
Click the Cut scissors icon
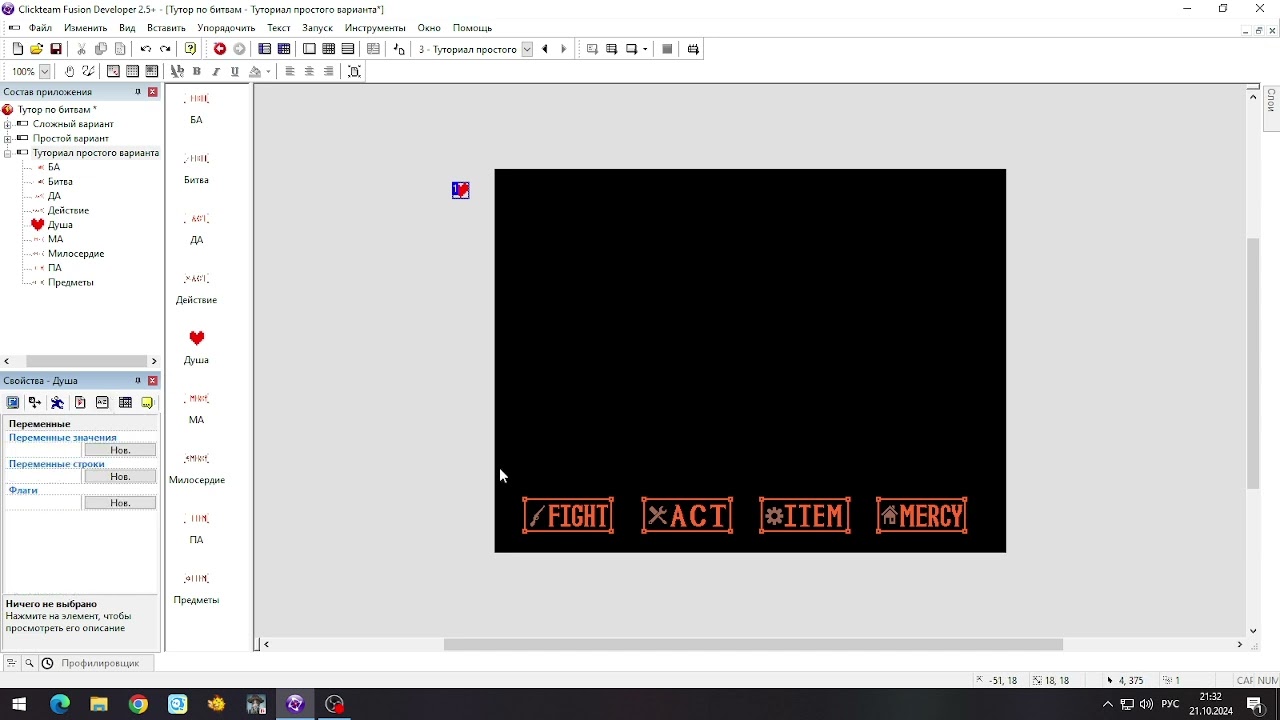[82, 49]
